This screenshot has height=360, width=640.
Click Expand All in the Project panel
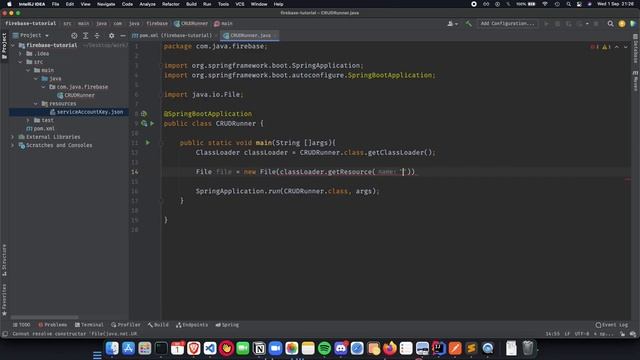(85, 36)
